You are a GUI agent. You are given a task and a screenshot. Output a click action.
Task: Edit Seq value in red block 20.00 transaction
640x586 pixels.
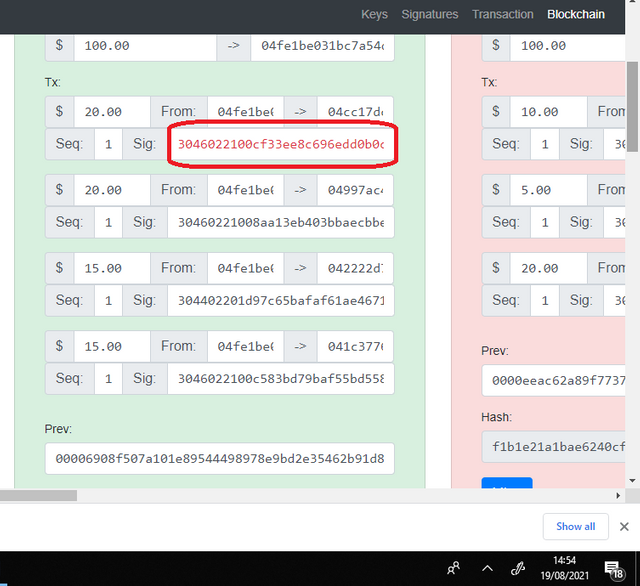(545, 301)
